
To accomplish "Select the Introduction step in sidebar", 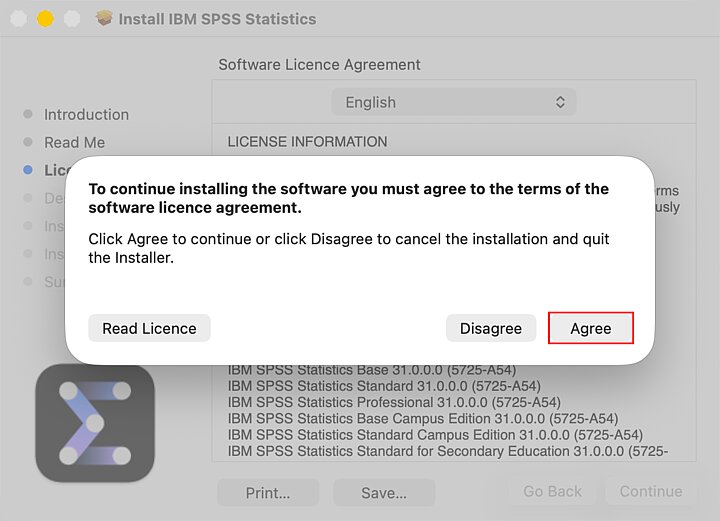I will point(86,114).
